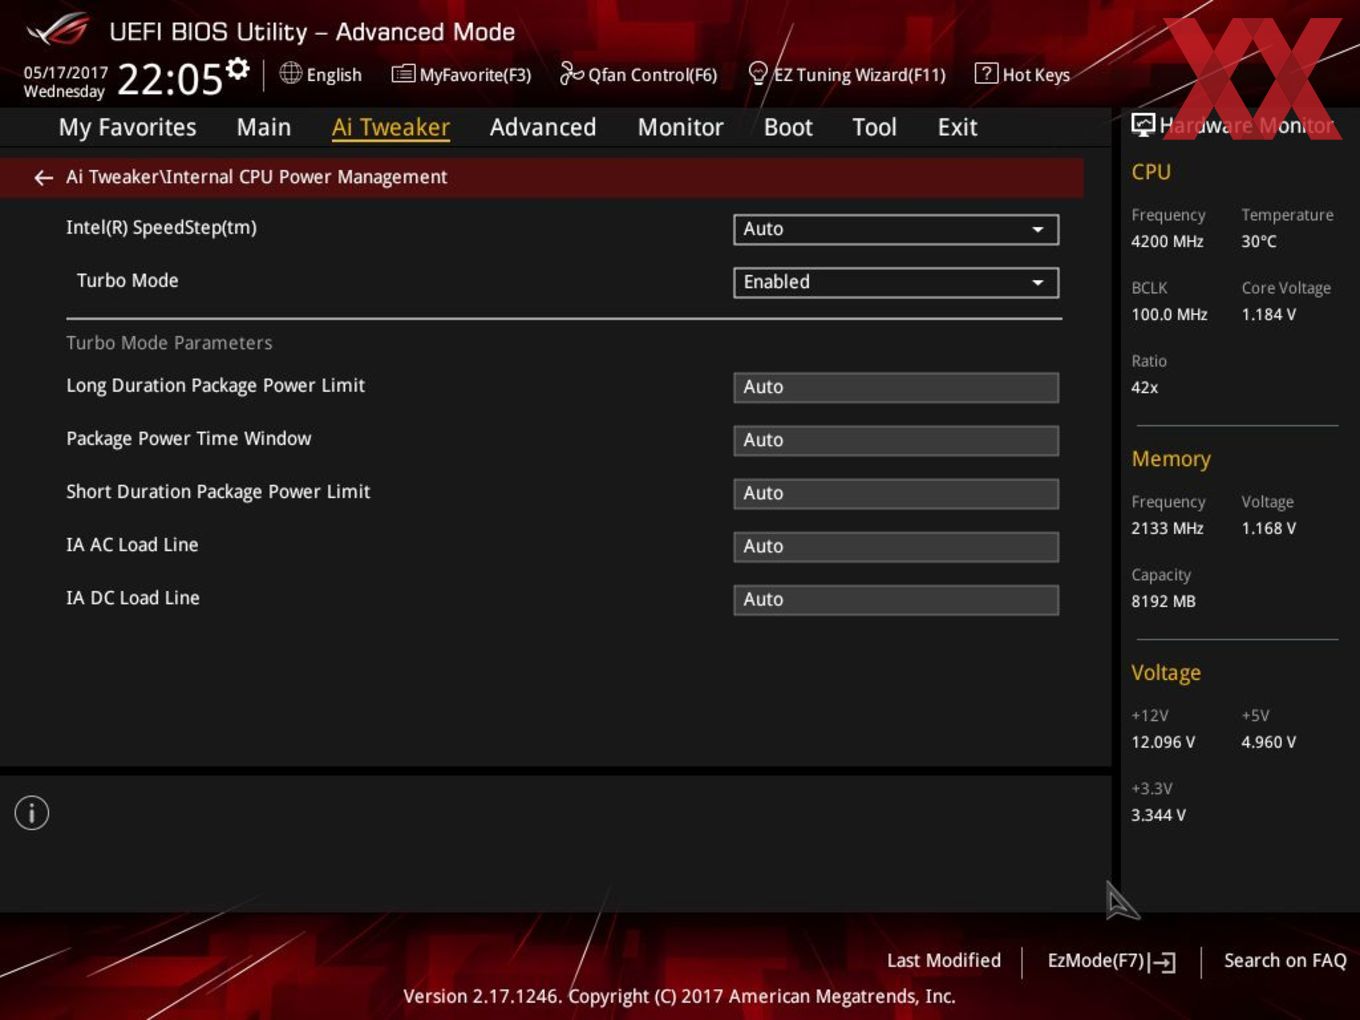The image size is (1360, 1020).
Task: Edit Package Power Time Window field
Action: [x=896, y=440]
